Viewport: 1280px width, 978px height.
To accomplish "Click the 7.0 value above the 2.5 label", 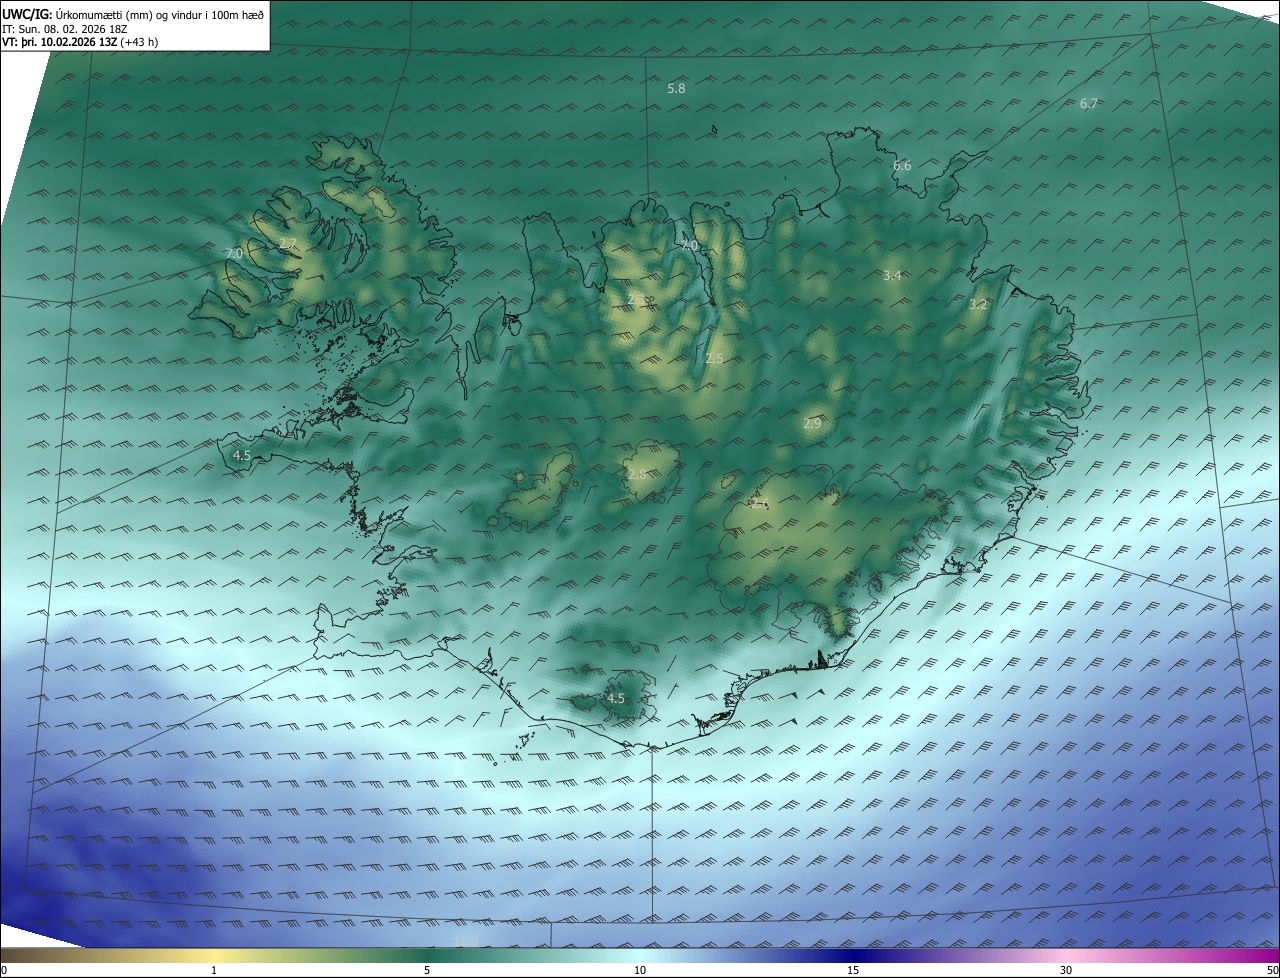I will 689,246.
